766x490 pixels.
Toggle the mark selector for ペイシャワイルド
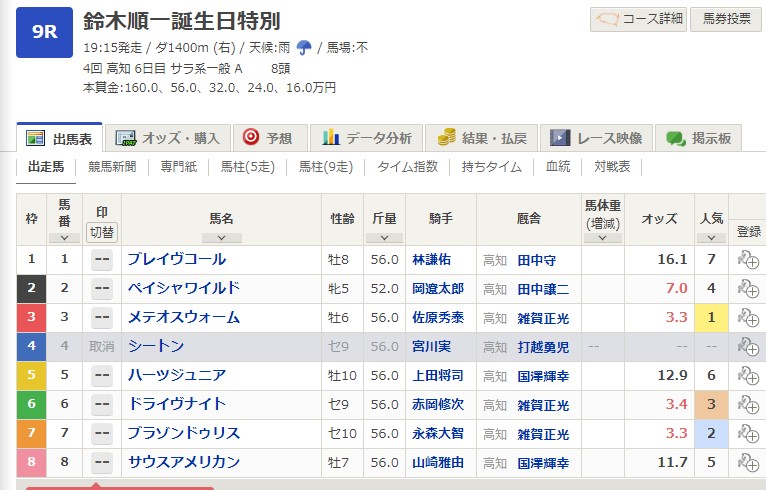[102, 288]
